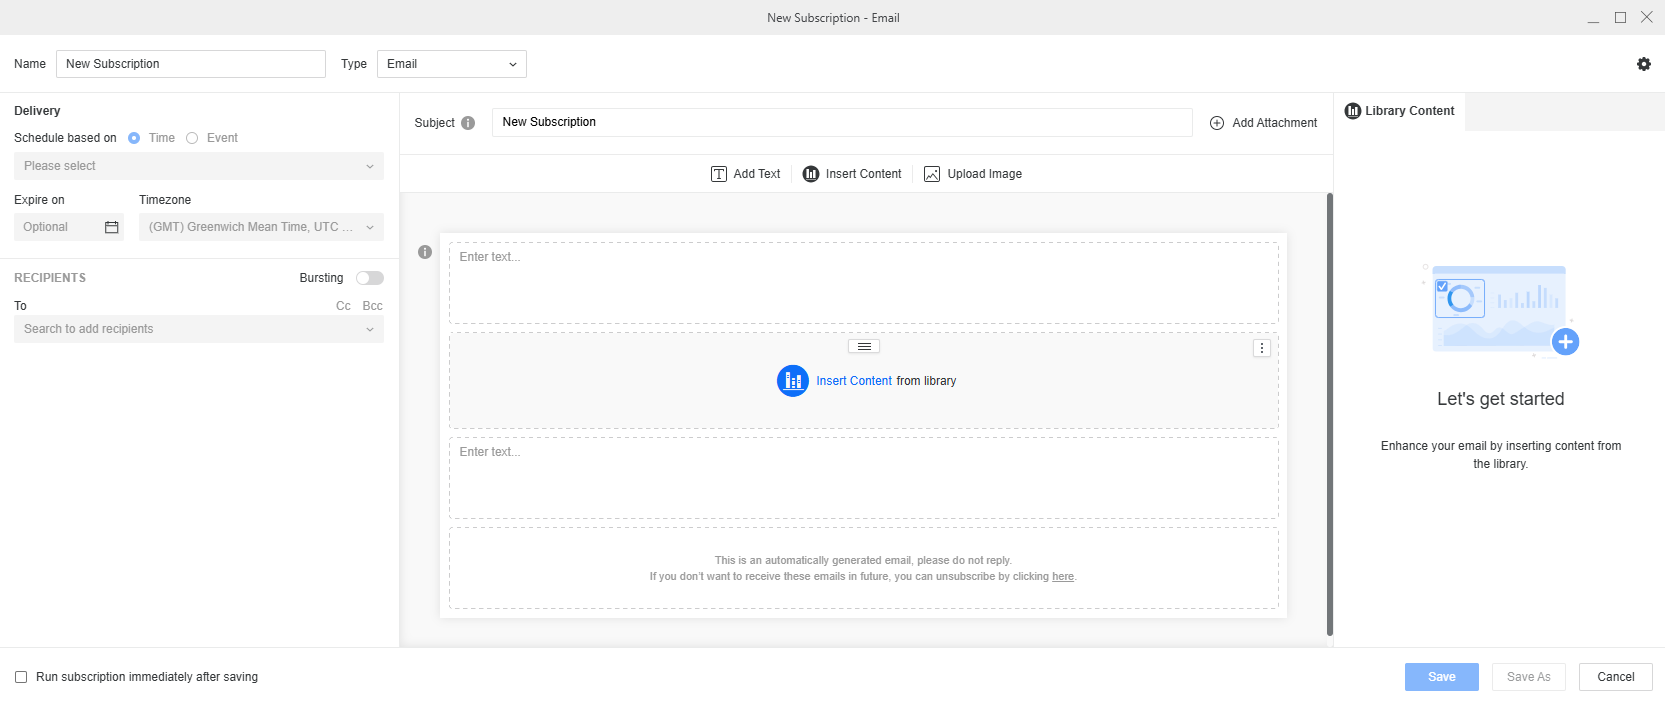Click the drag handle on content block
The image size is (1665, 702).
(864, 347)
